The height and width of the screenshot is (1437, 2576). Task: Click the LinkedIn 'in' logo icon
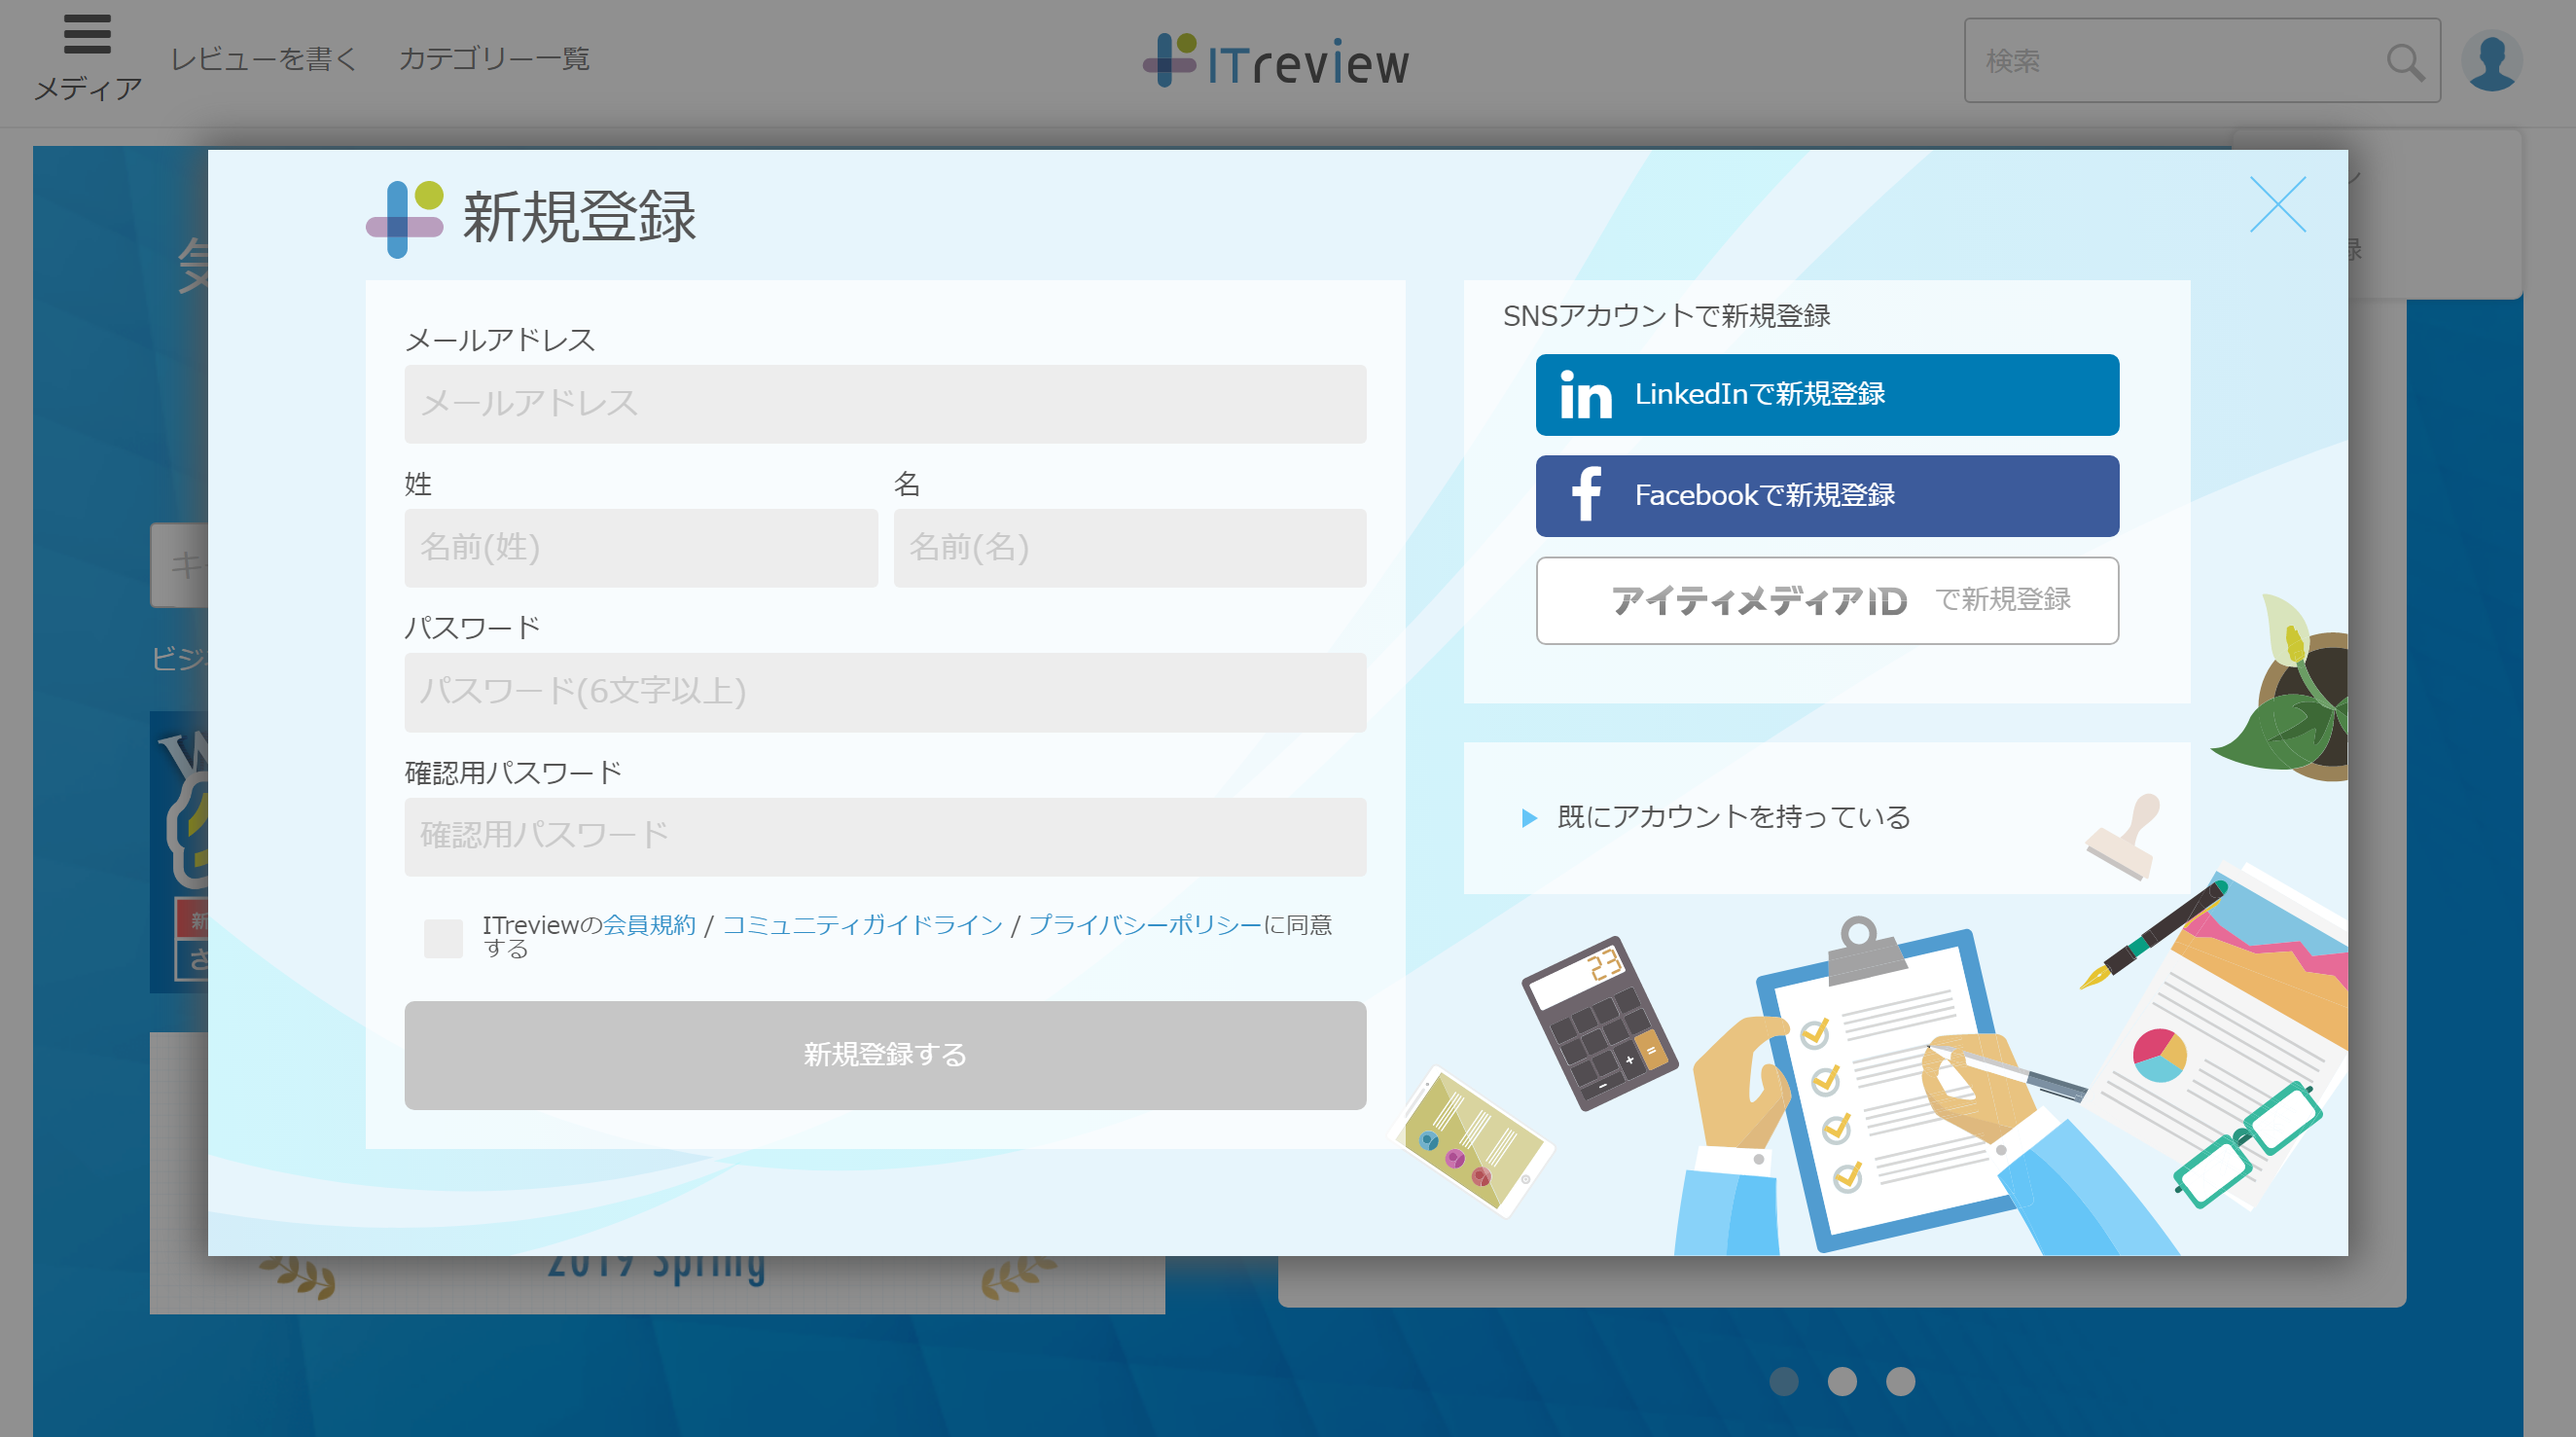pos(1585,395)
